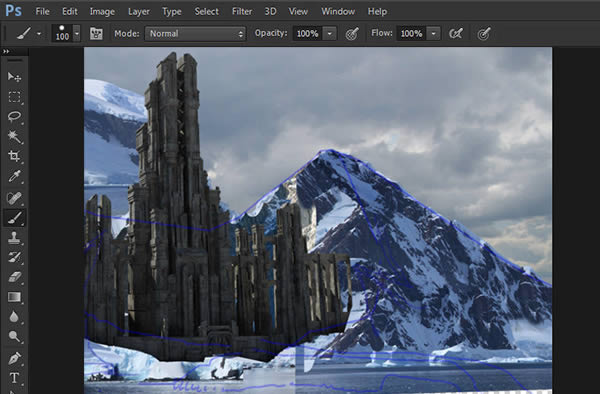Select the Healing Brush tool

click(x=14, y=198)
